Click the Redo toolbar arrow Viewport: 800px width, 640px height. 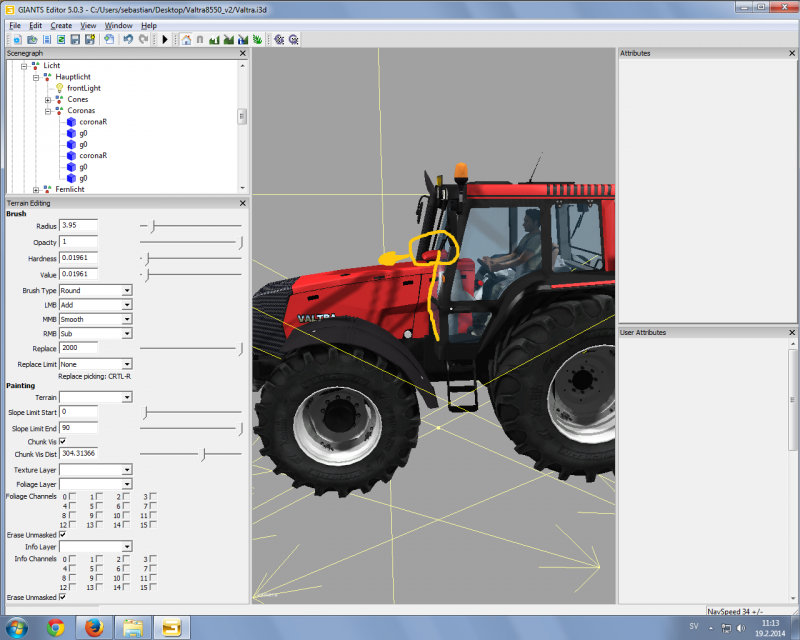click(143, 39)
